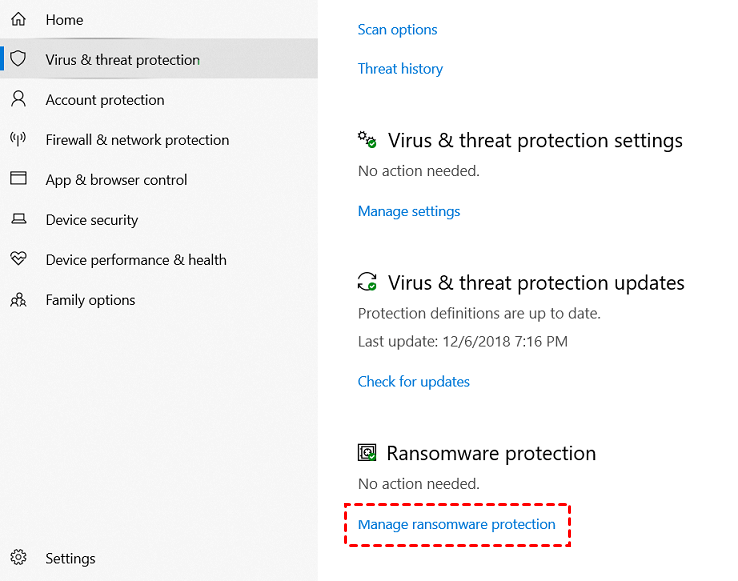
Task: Select Device performance & health entry
Action: 136,260
